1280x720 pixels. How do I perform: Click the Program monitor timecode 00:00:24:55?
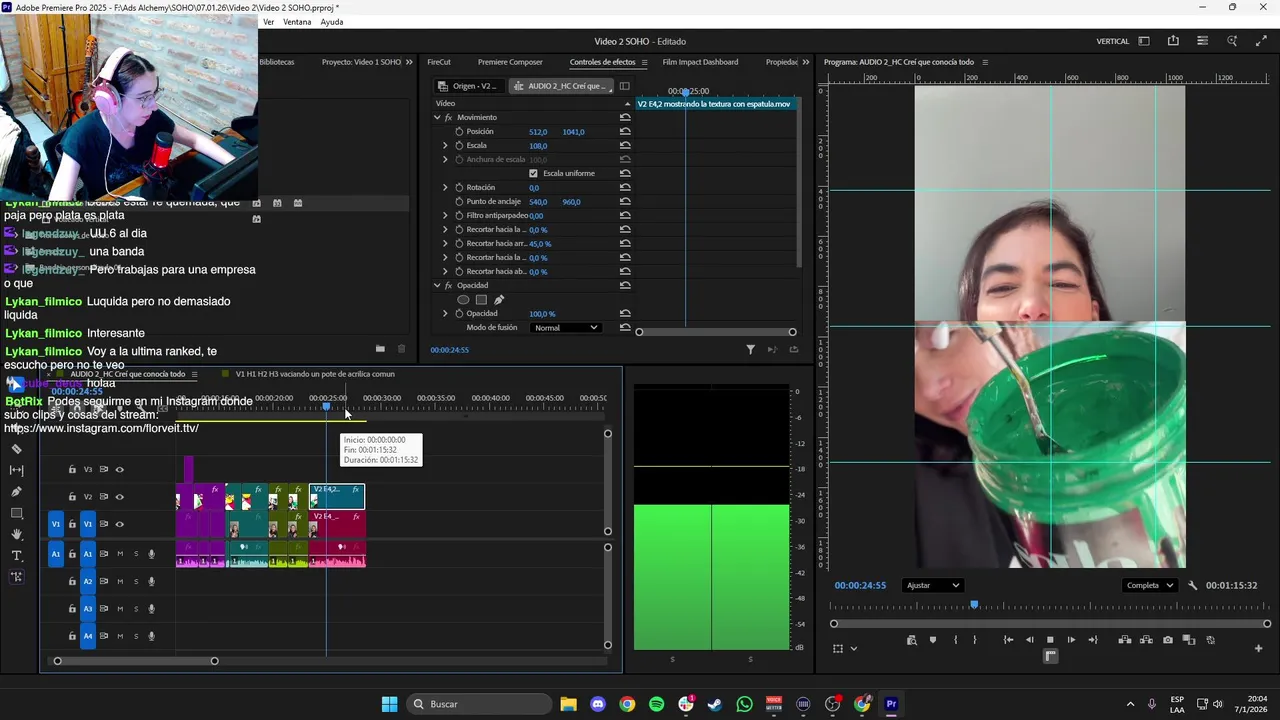861,585
